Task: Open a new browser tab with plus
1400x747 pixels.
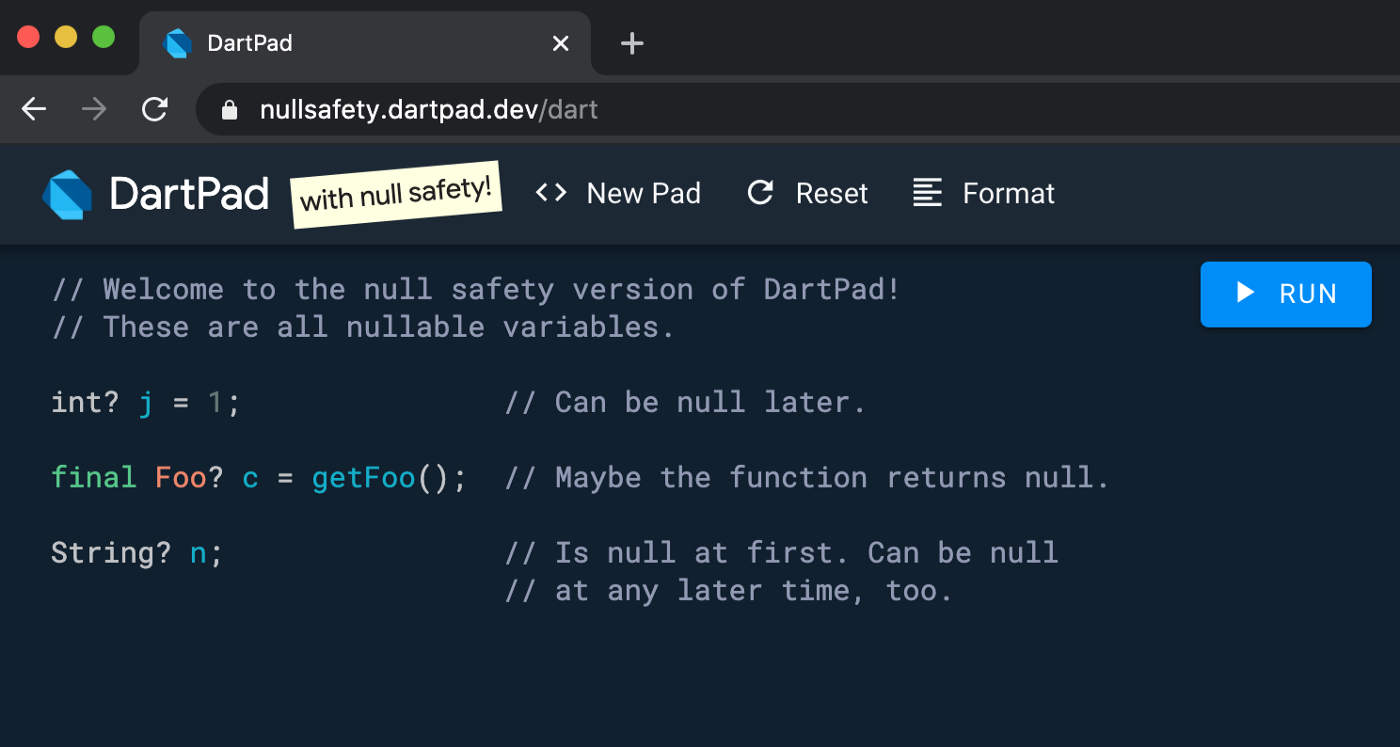Action: pos(632,43)
